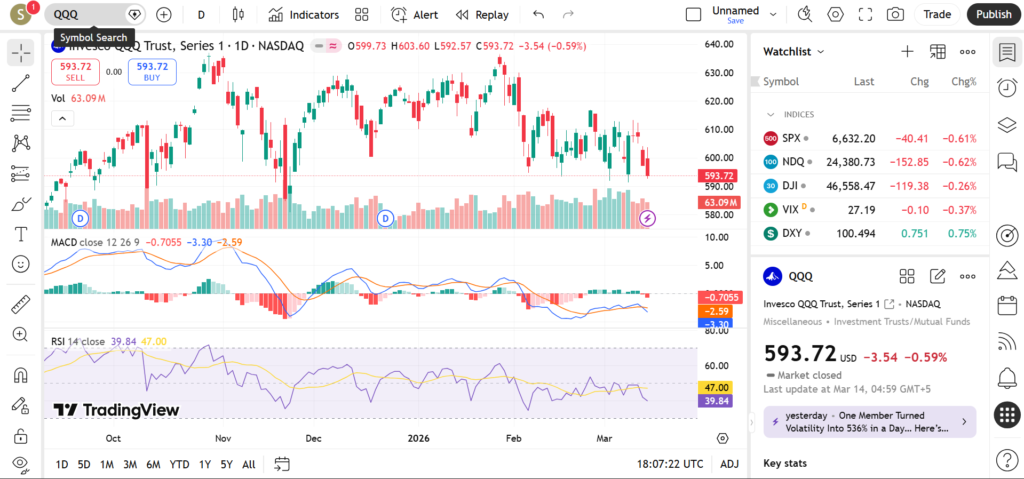1024x479 pixels.
Task: Click the QQQ symbol search field
Action: [88, 15]
